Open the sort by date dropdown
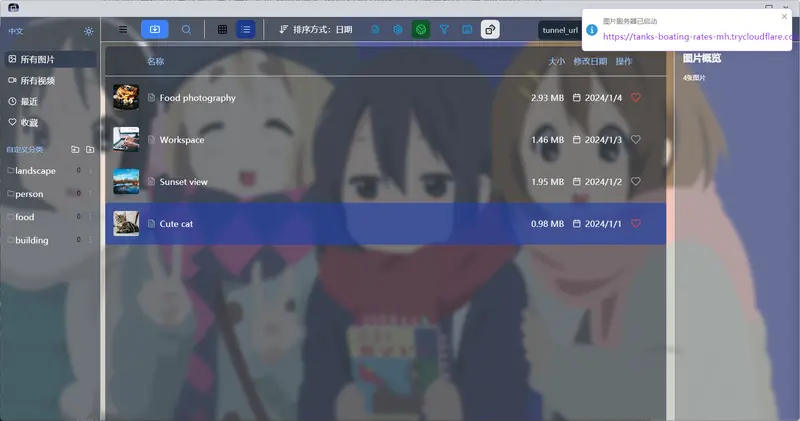800x421 pixels. (x=315, y=30)
